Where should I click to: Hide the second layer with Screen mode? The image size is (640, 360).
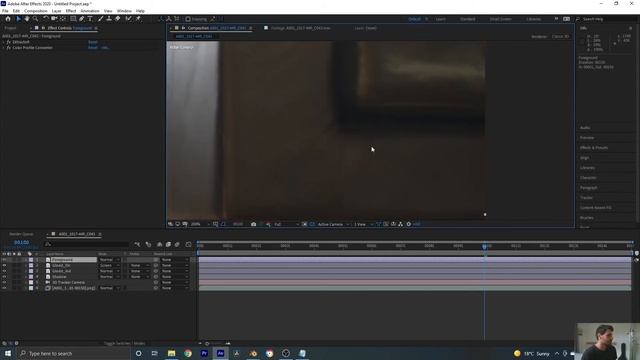(x=4, y=265)
